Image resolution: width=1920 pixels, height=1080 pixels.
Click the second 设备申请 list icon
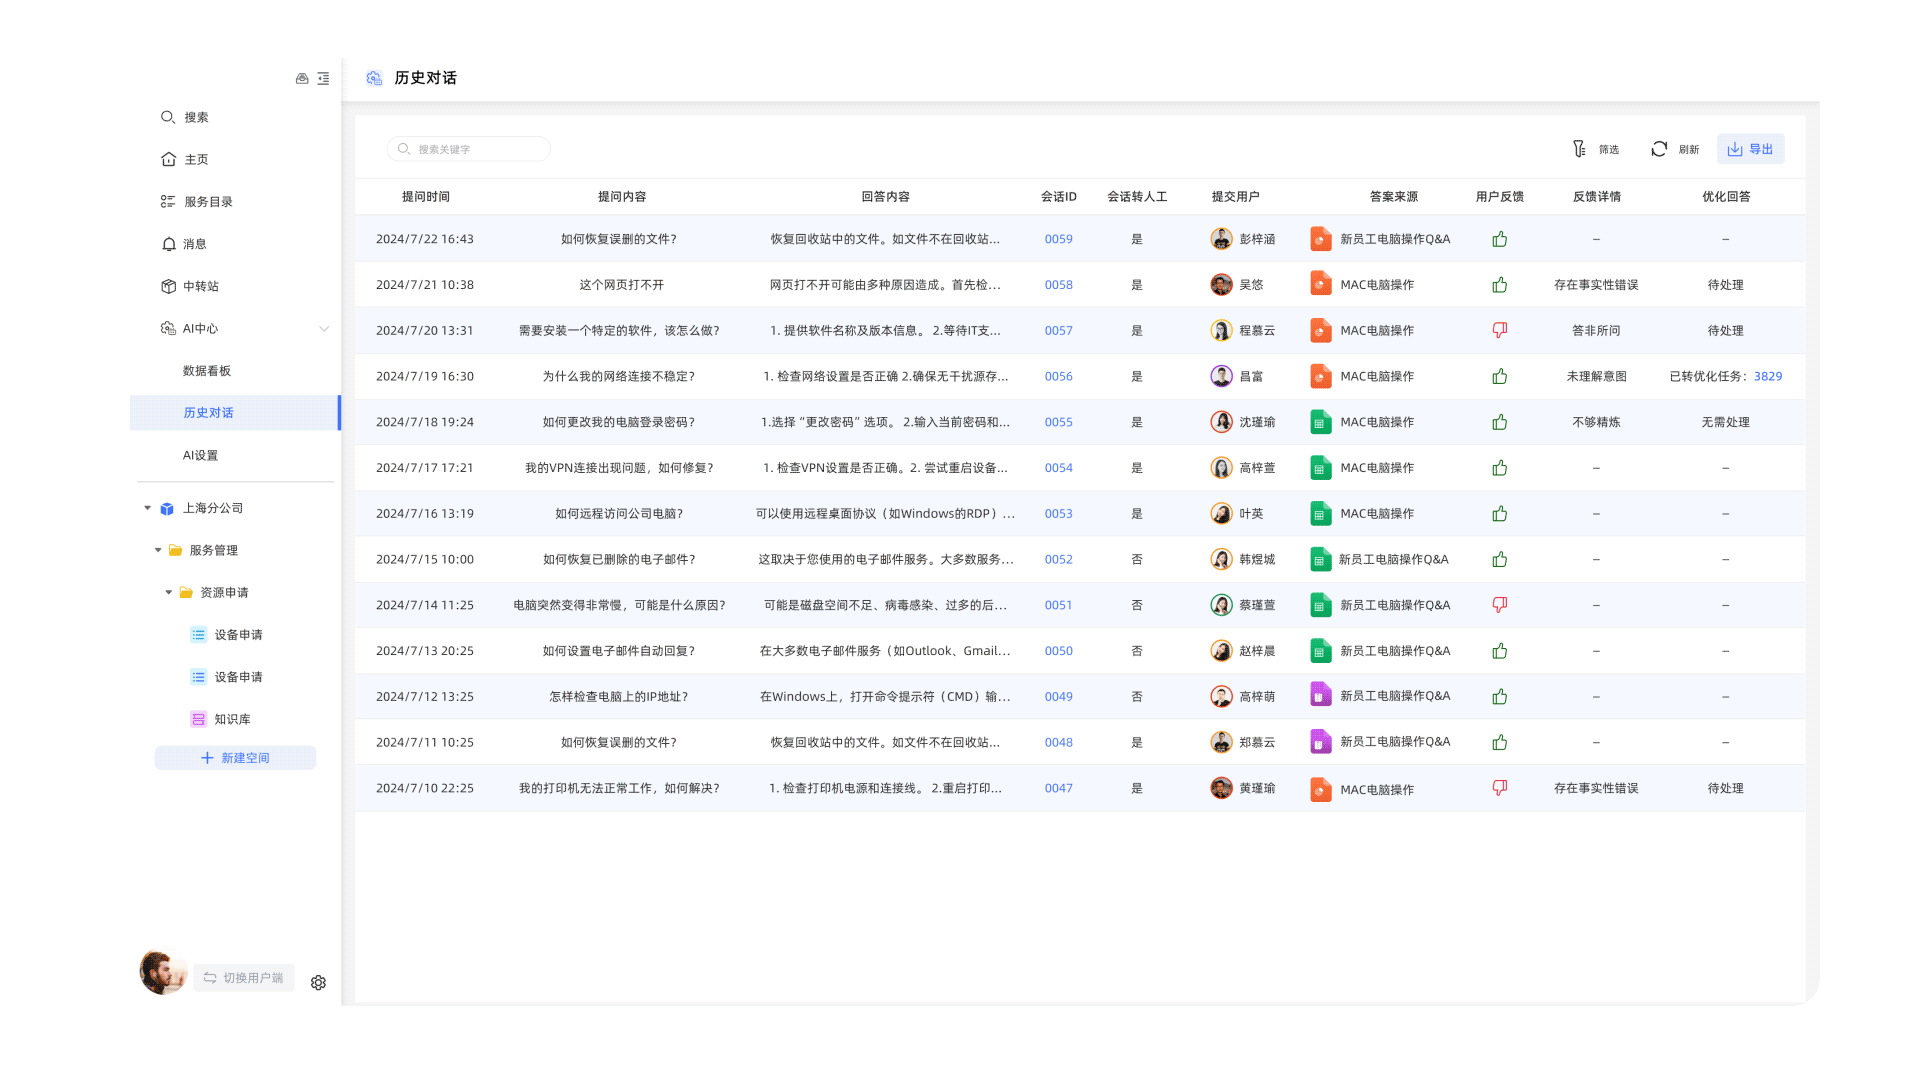[x=198, y=677]
